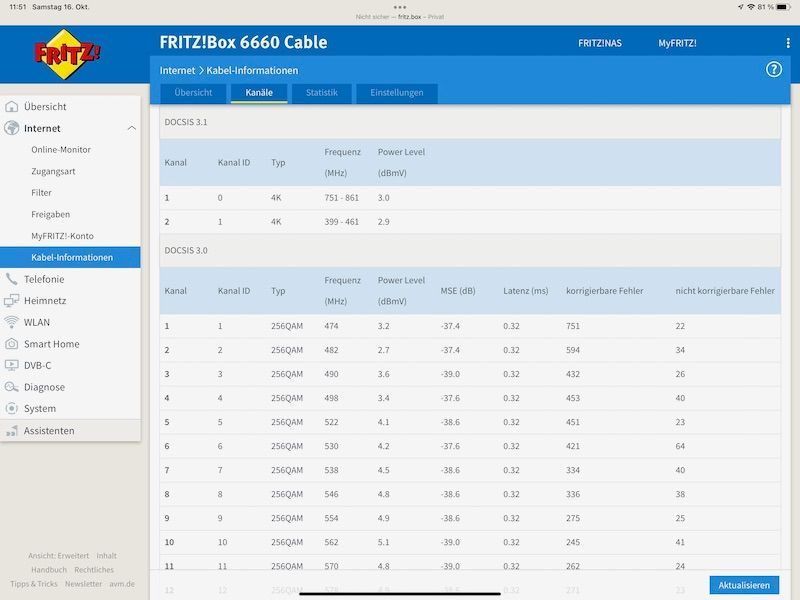Click frequency value 546
This screenshot has width=800, height=600.
(x=331, y=494)
